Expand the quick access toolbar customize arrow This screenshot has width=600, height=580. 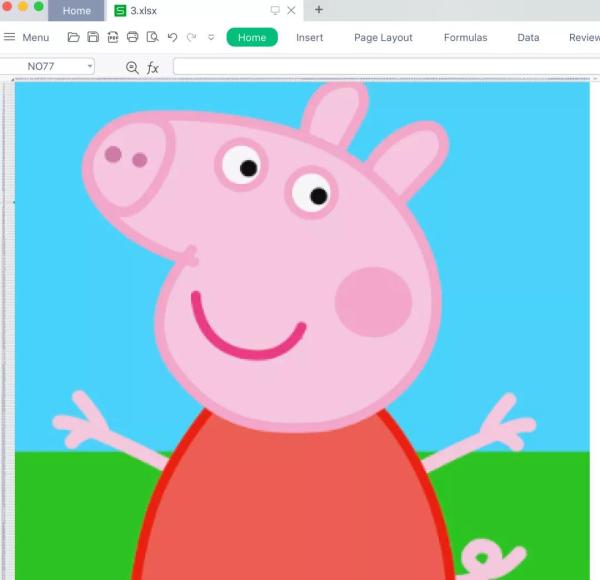(x=211, y=37)
